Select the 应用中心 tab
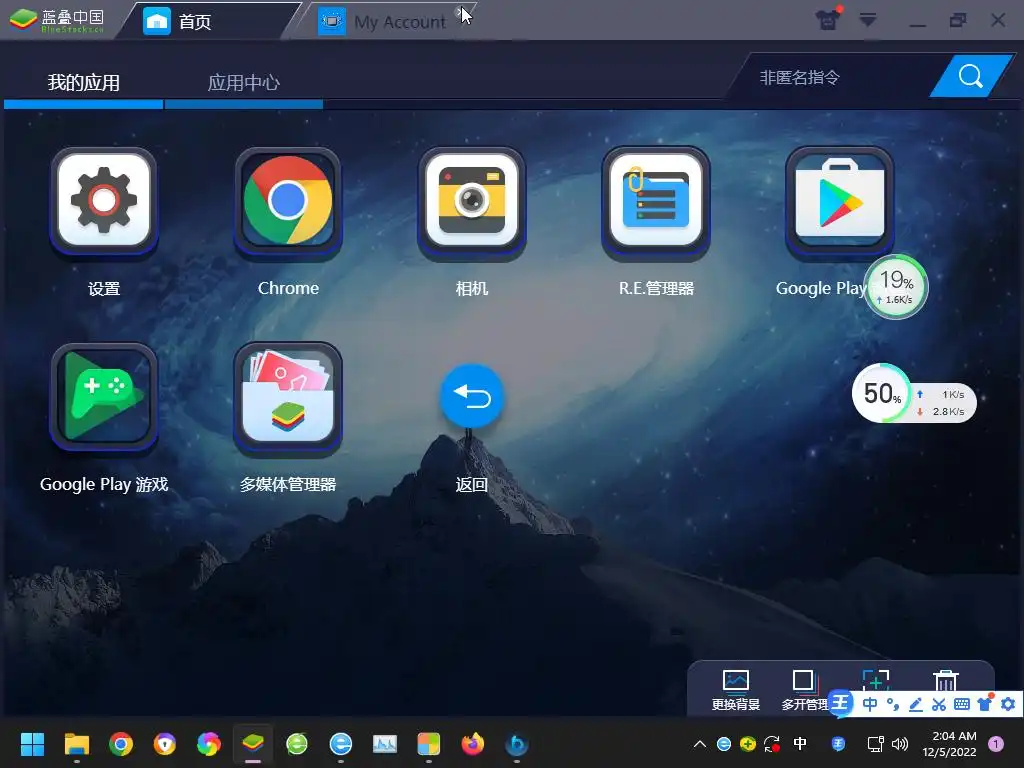The width and height of the screenshot is (1024, 768). pyautogui.click(x=244, y=83)
